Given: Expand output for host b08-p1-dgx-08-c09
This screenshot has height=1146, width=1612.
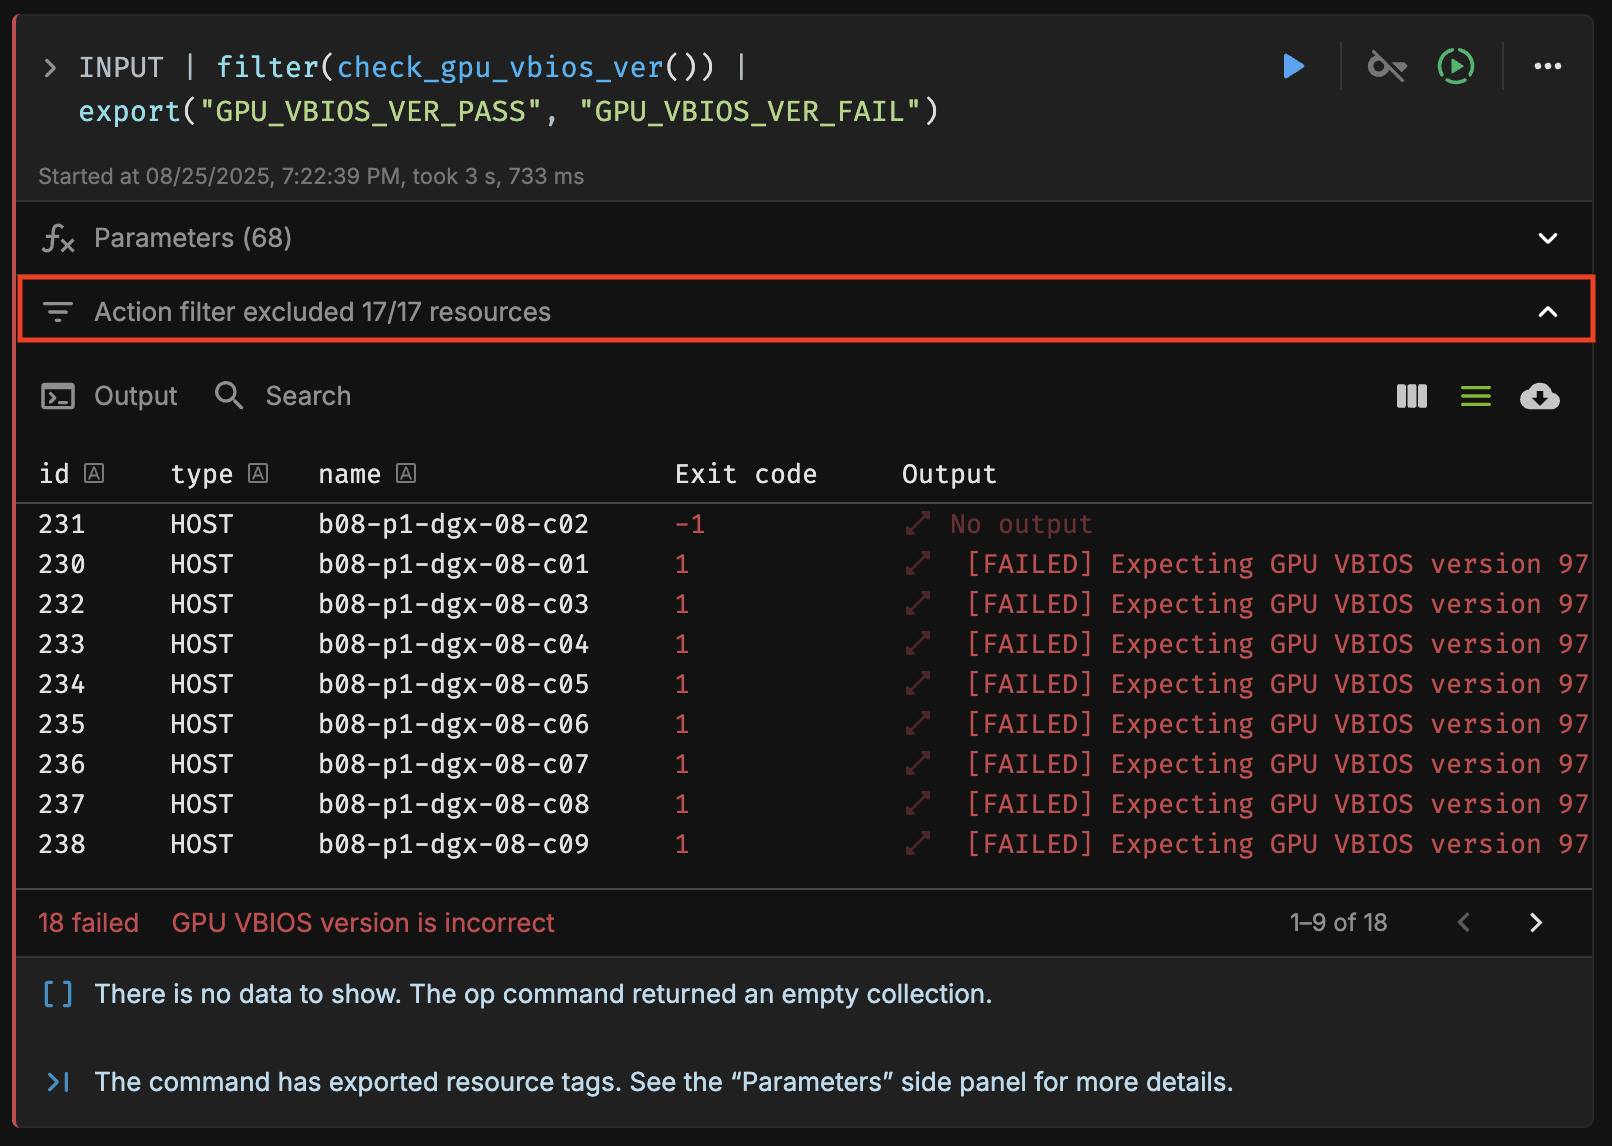Looking at the screenshot, I should point(918,844).
